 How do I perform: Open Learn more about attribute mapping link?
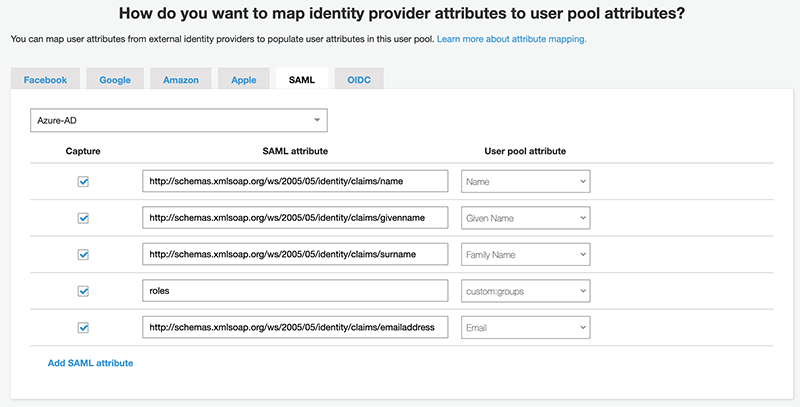[x=511, y=39]
